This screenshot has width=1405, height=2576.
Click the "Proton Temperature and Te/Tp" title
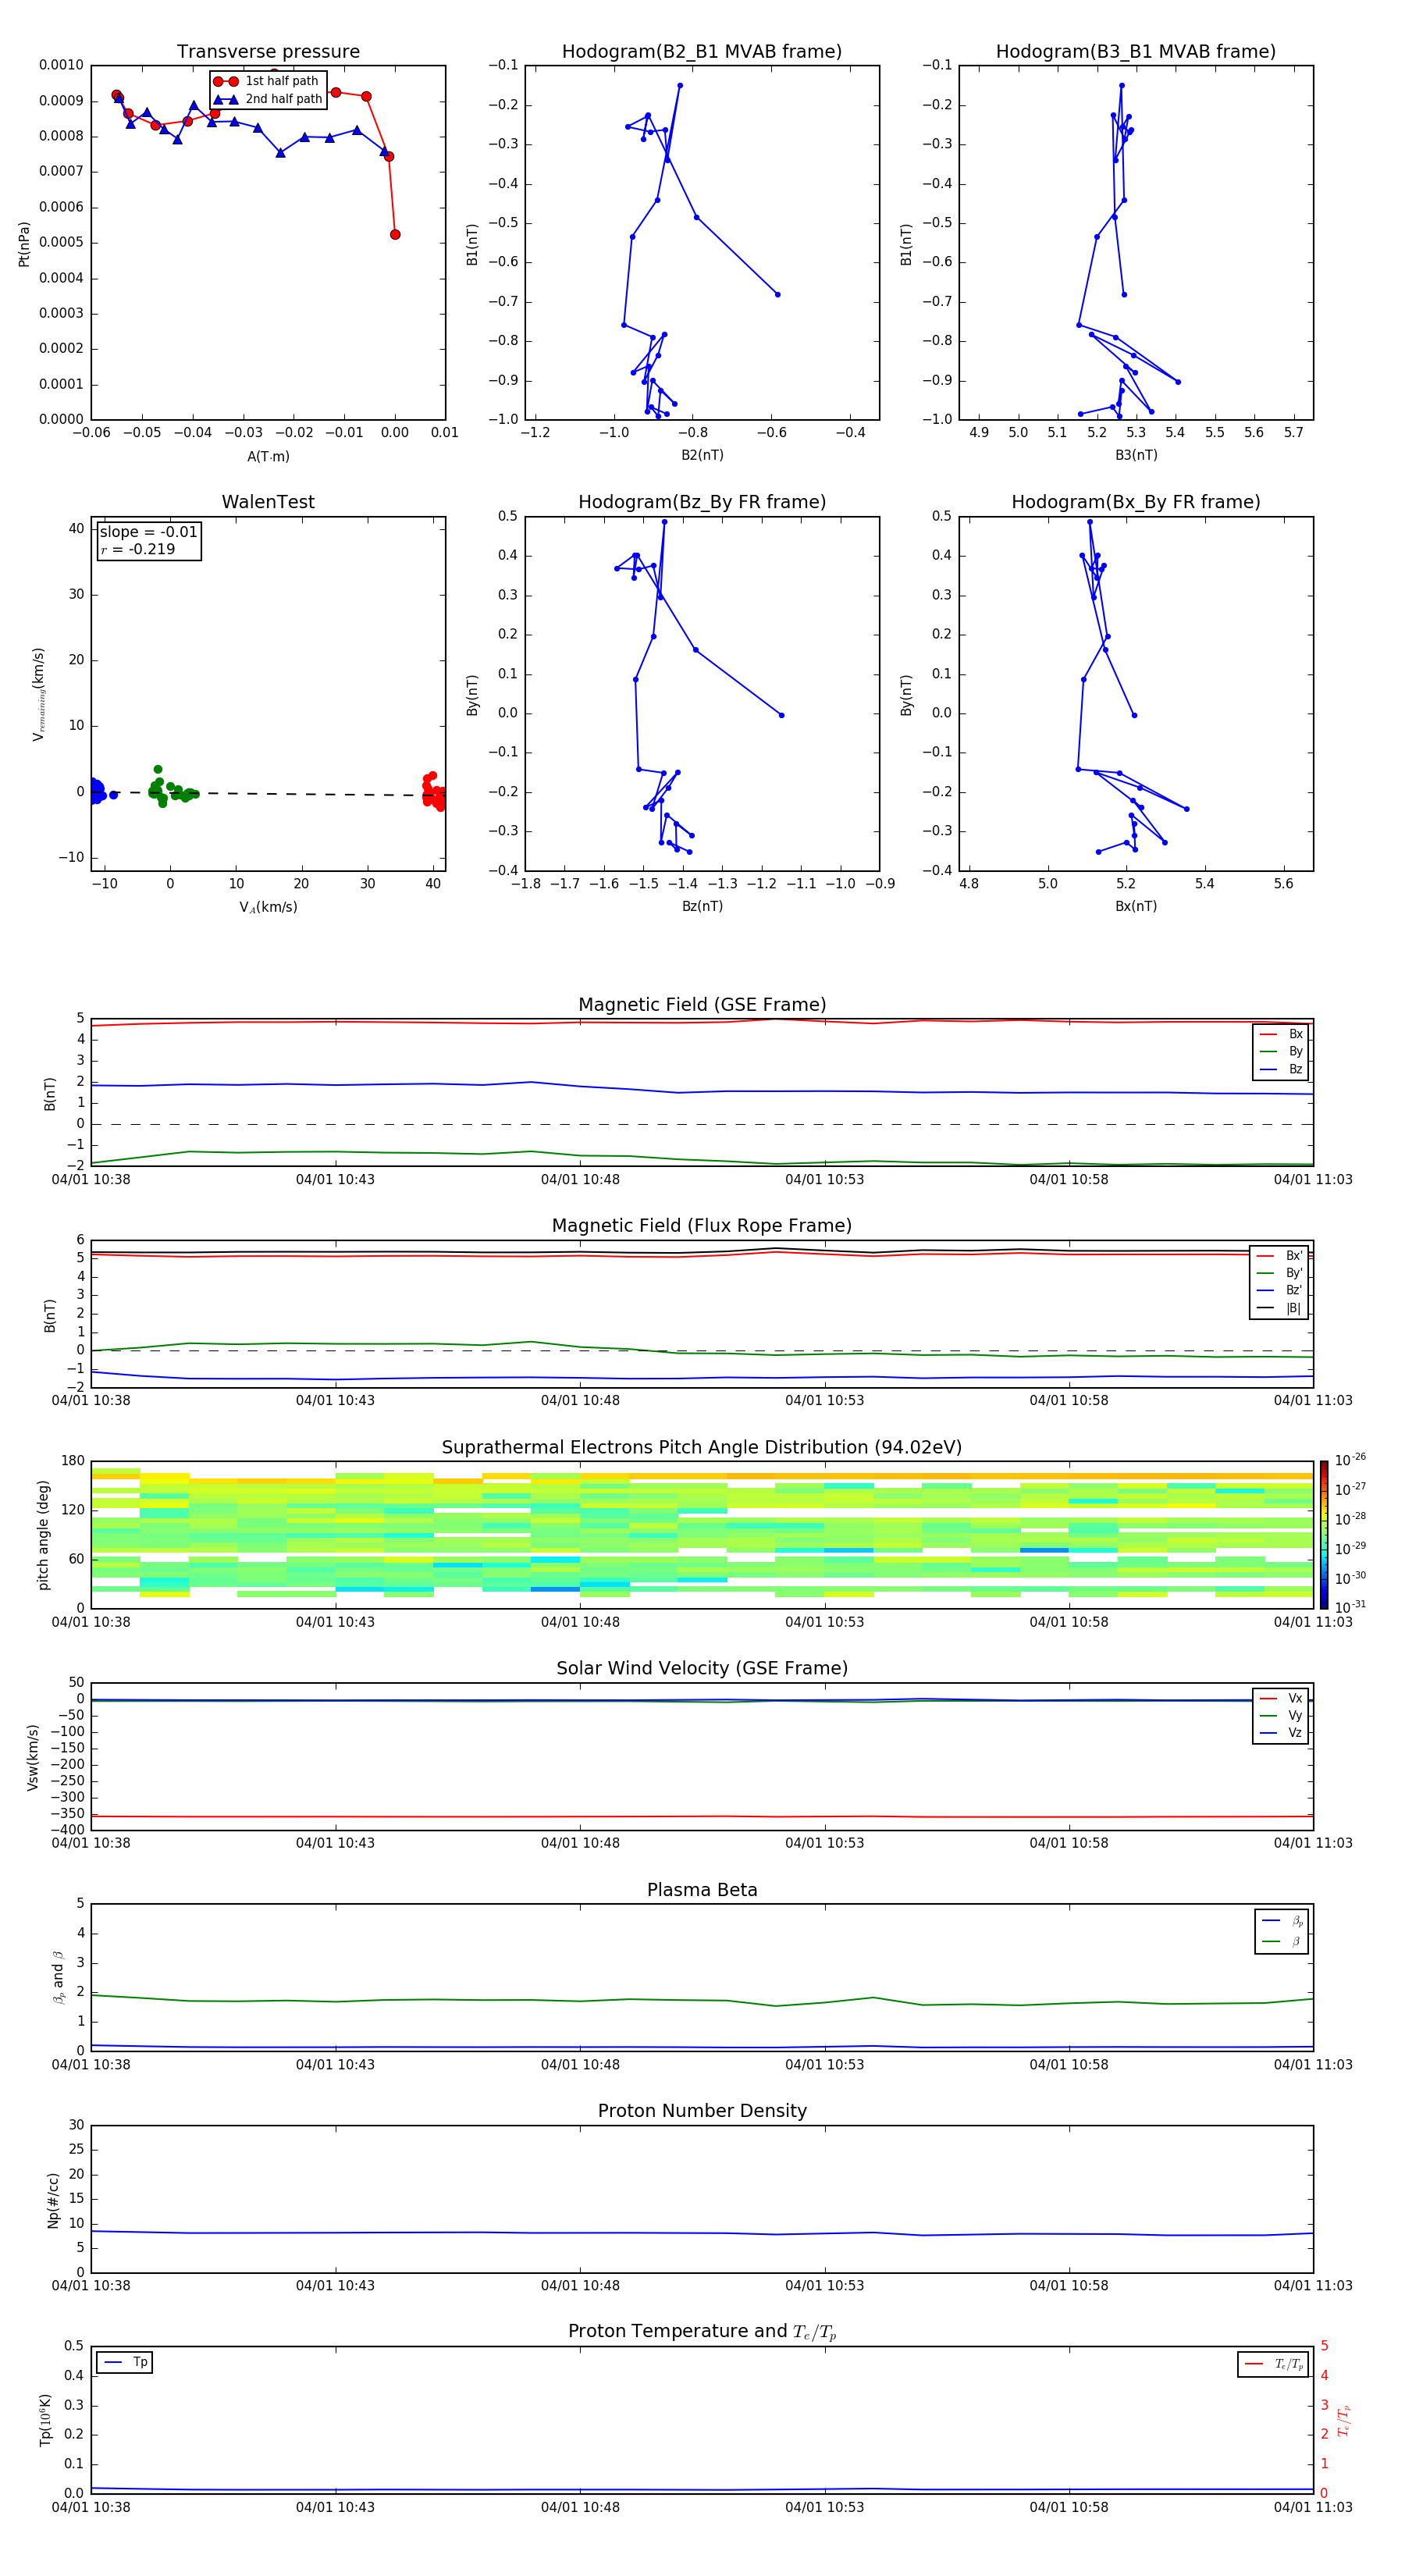click(x=702, y=2332)
